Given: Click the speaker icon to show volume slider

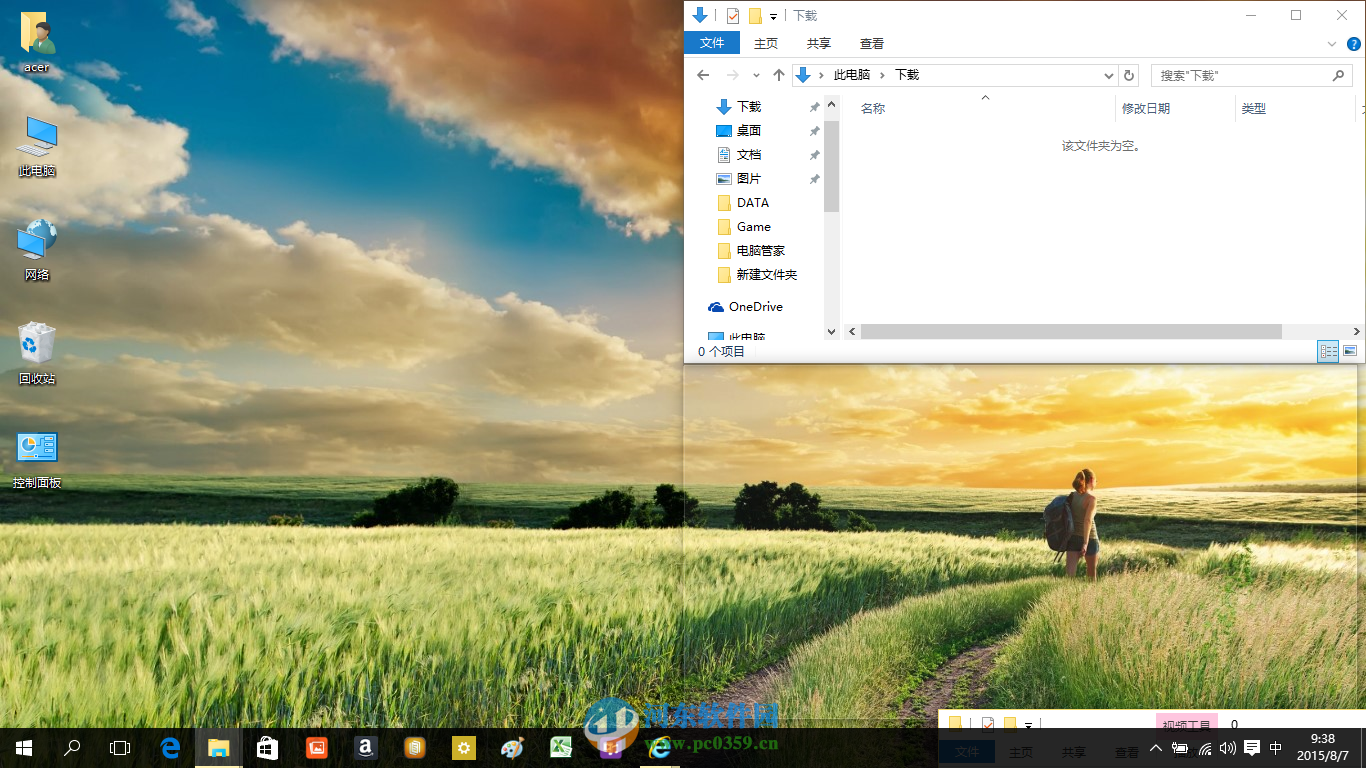Looking at the screenshot, I should click(x=1228, y=748).
